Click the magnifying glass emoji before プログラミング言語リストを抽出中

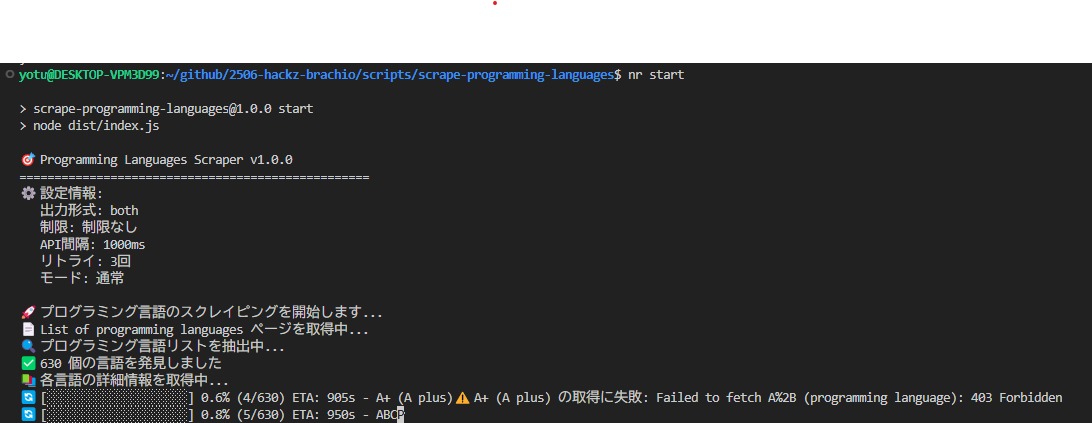click(29, 346)
